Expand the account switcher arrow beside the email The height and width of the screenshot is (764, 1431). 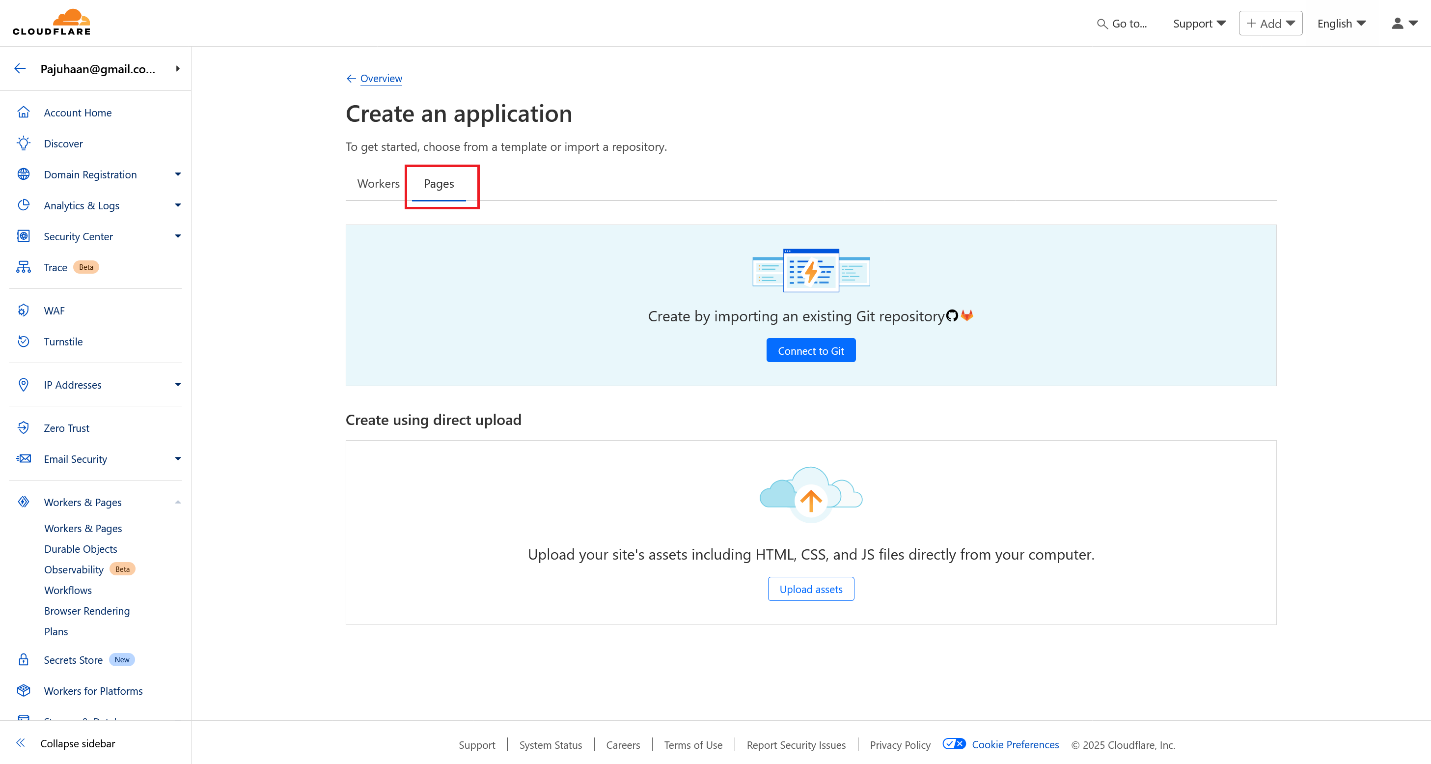pos(177,69)
